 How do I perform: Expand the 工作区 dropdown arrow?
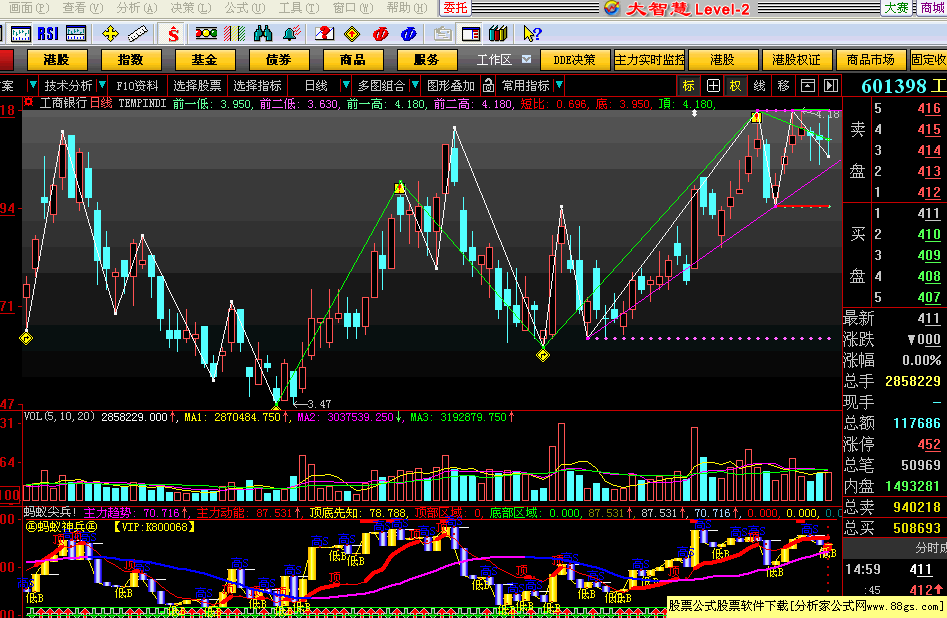527,59
